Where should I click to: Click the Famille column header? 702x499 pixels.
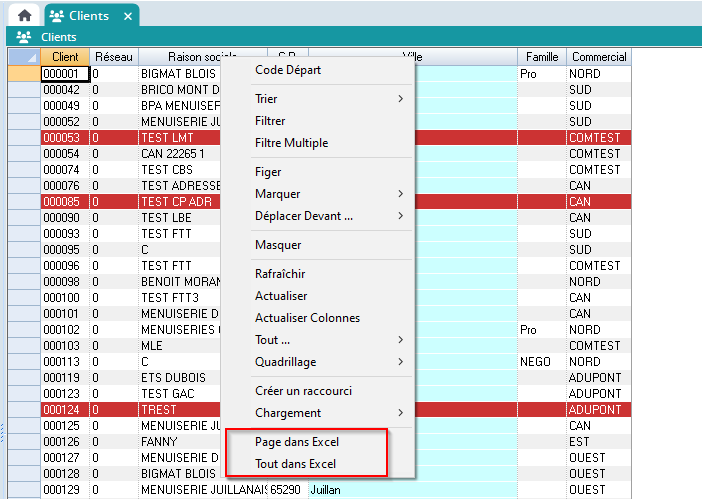click(x=541, y=57)
